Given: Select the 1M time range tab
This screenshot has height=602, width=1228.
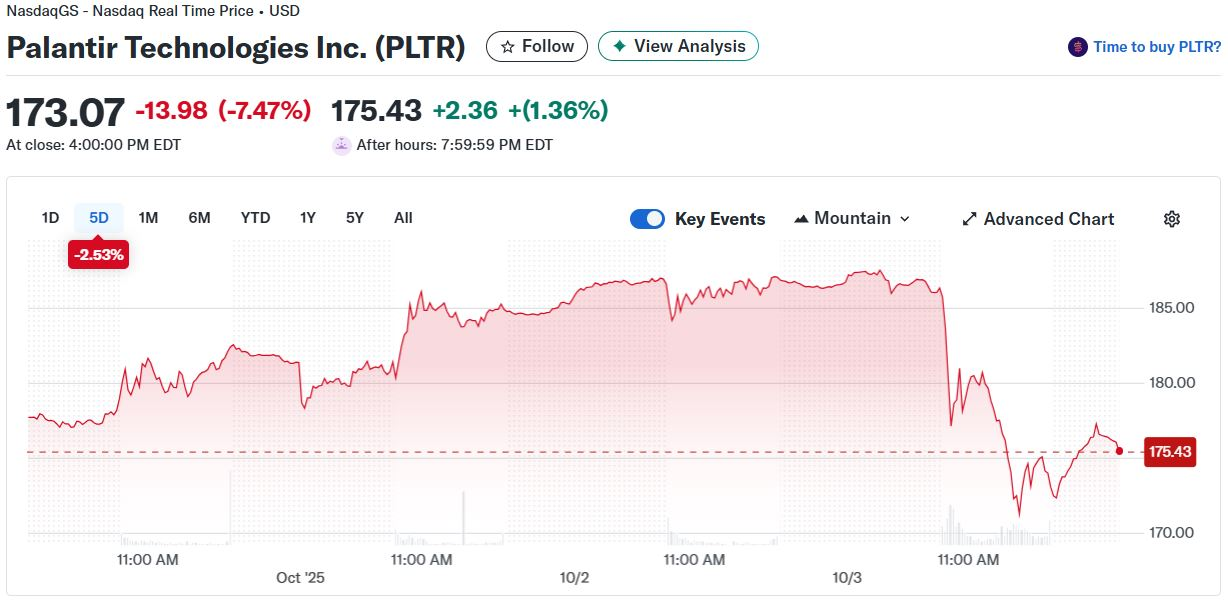Looking at the screenshot, I should pos(148,218).
